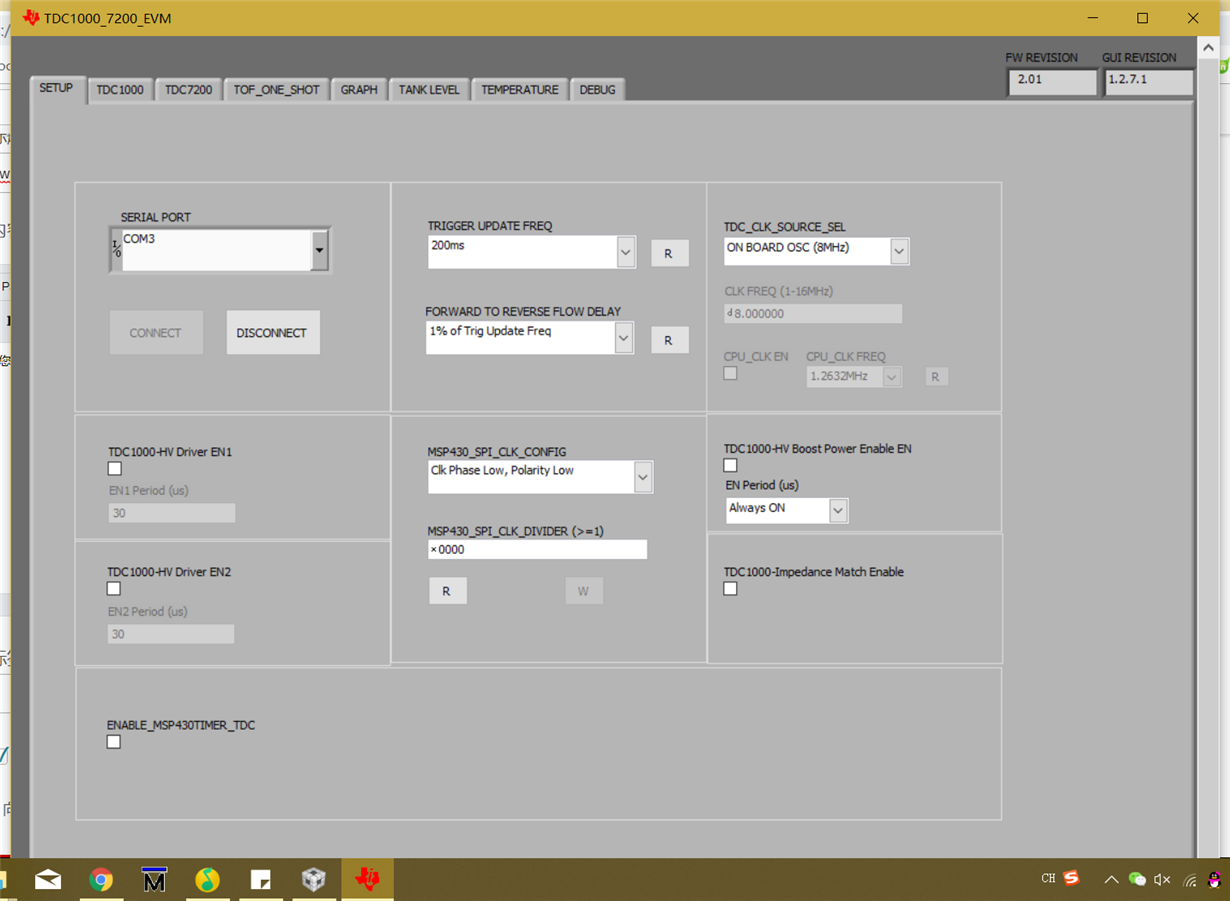Image resolution: width=1230 pixels, height=901 pixels.
Task: Open the TANK LEVEL tab
Action: (429, 90)
